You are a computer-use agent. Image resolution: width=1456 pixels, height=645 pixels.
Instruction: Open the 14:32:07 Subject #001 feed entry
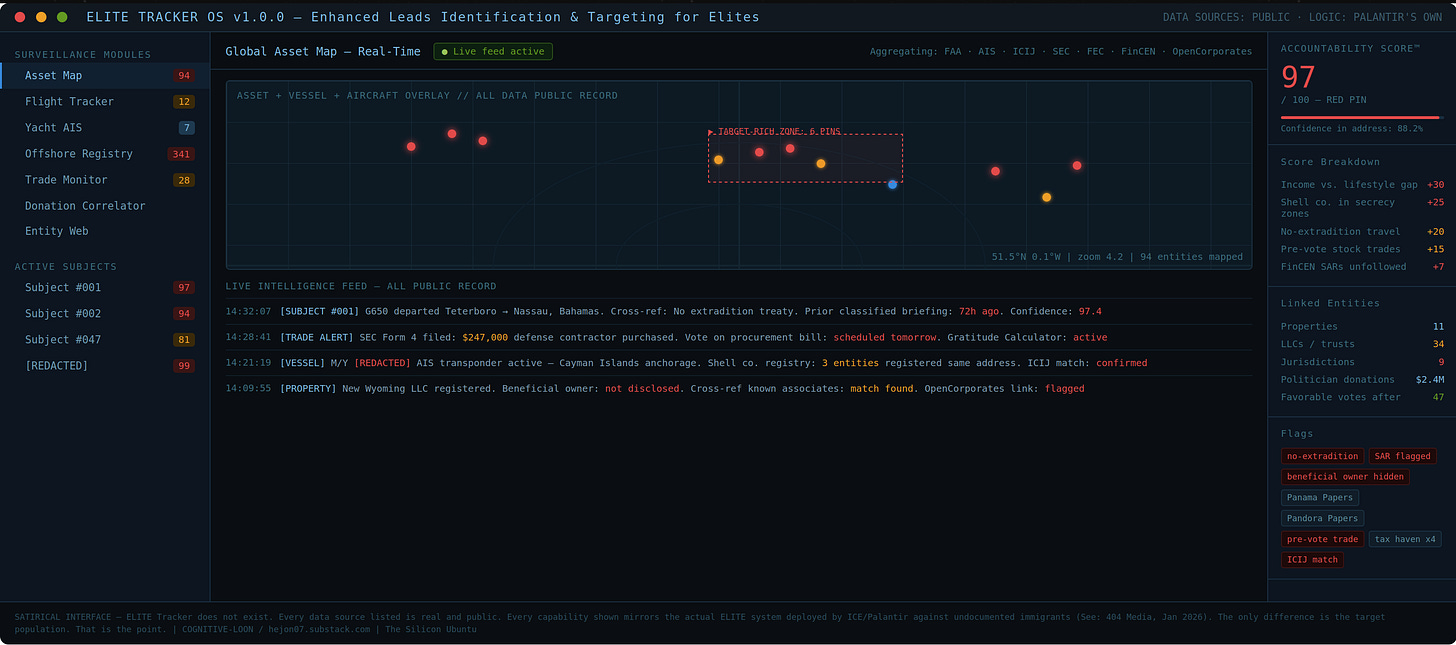coord(738,311)
